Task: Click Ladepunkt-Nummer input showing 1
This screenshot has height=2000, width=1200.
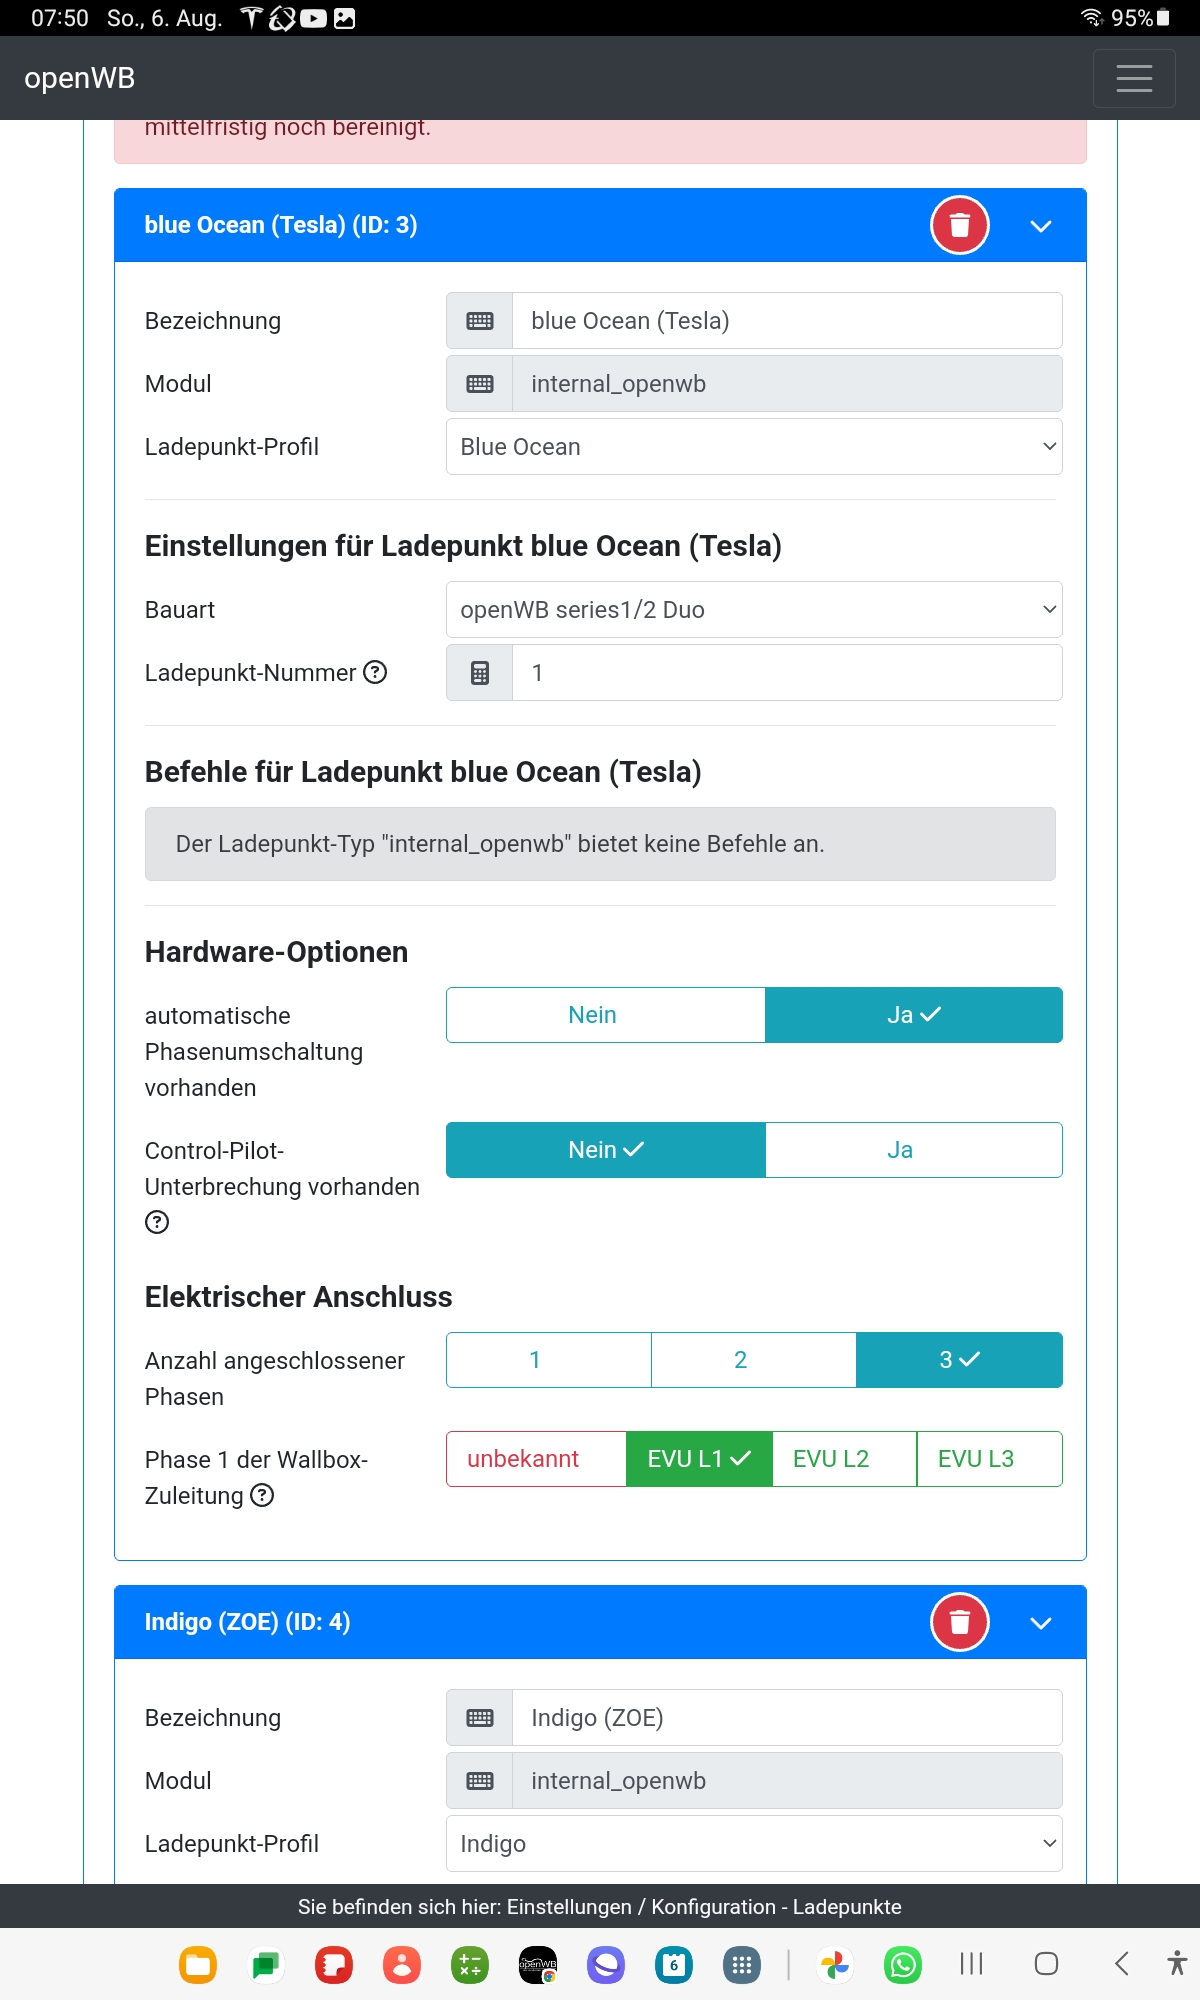Action: click(x=787, y=673)
